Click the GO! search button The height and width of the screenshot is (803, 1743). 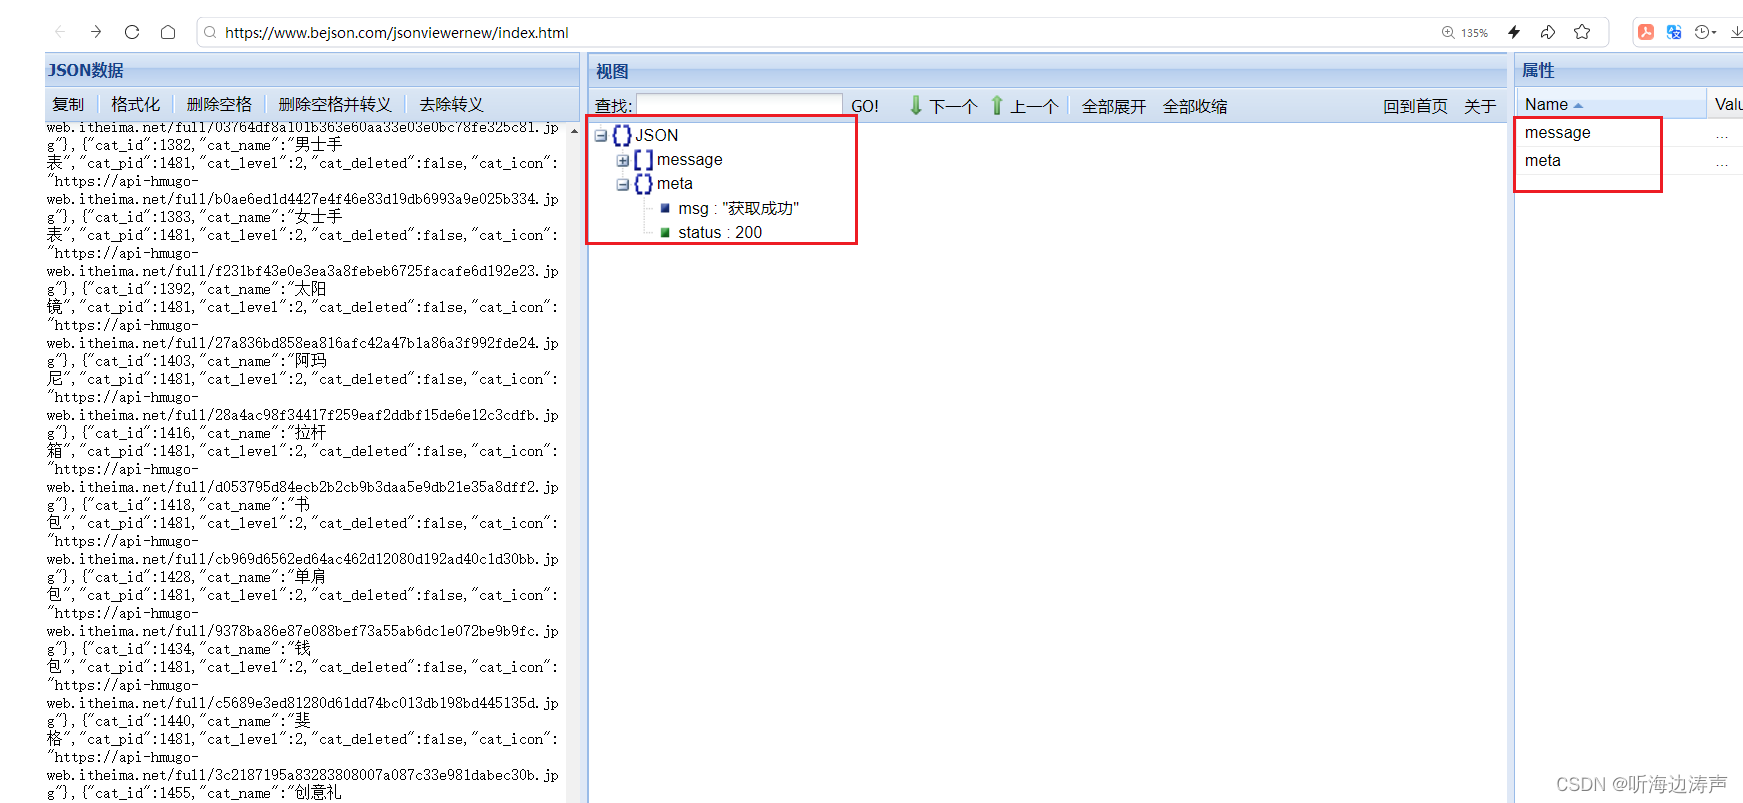tap(865, 106)
